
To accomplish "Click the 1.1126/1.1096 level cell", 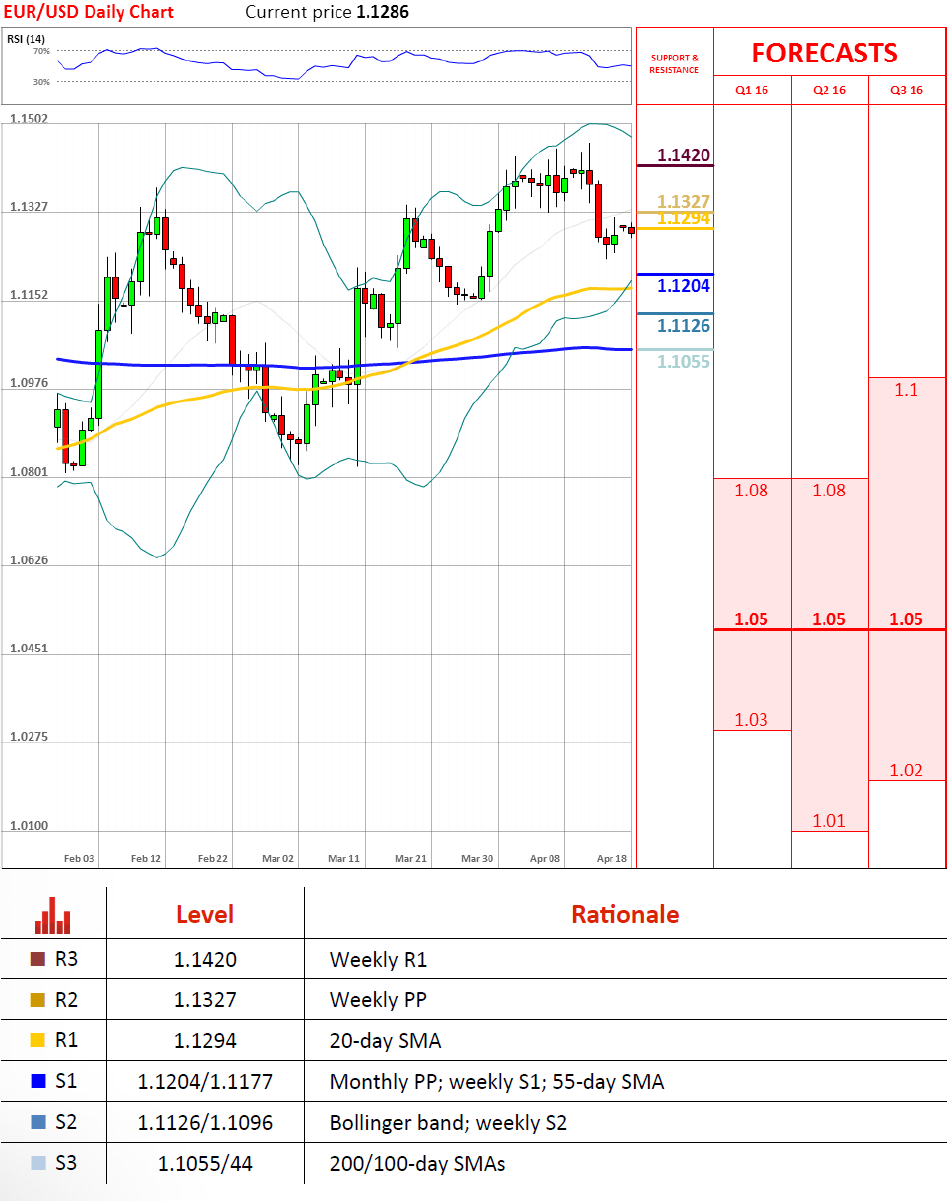I will coord(205,1123).
